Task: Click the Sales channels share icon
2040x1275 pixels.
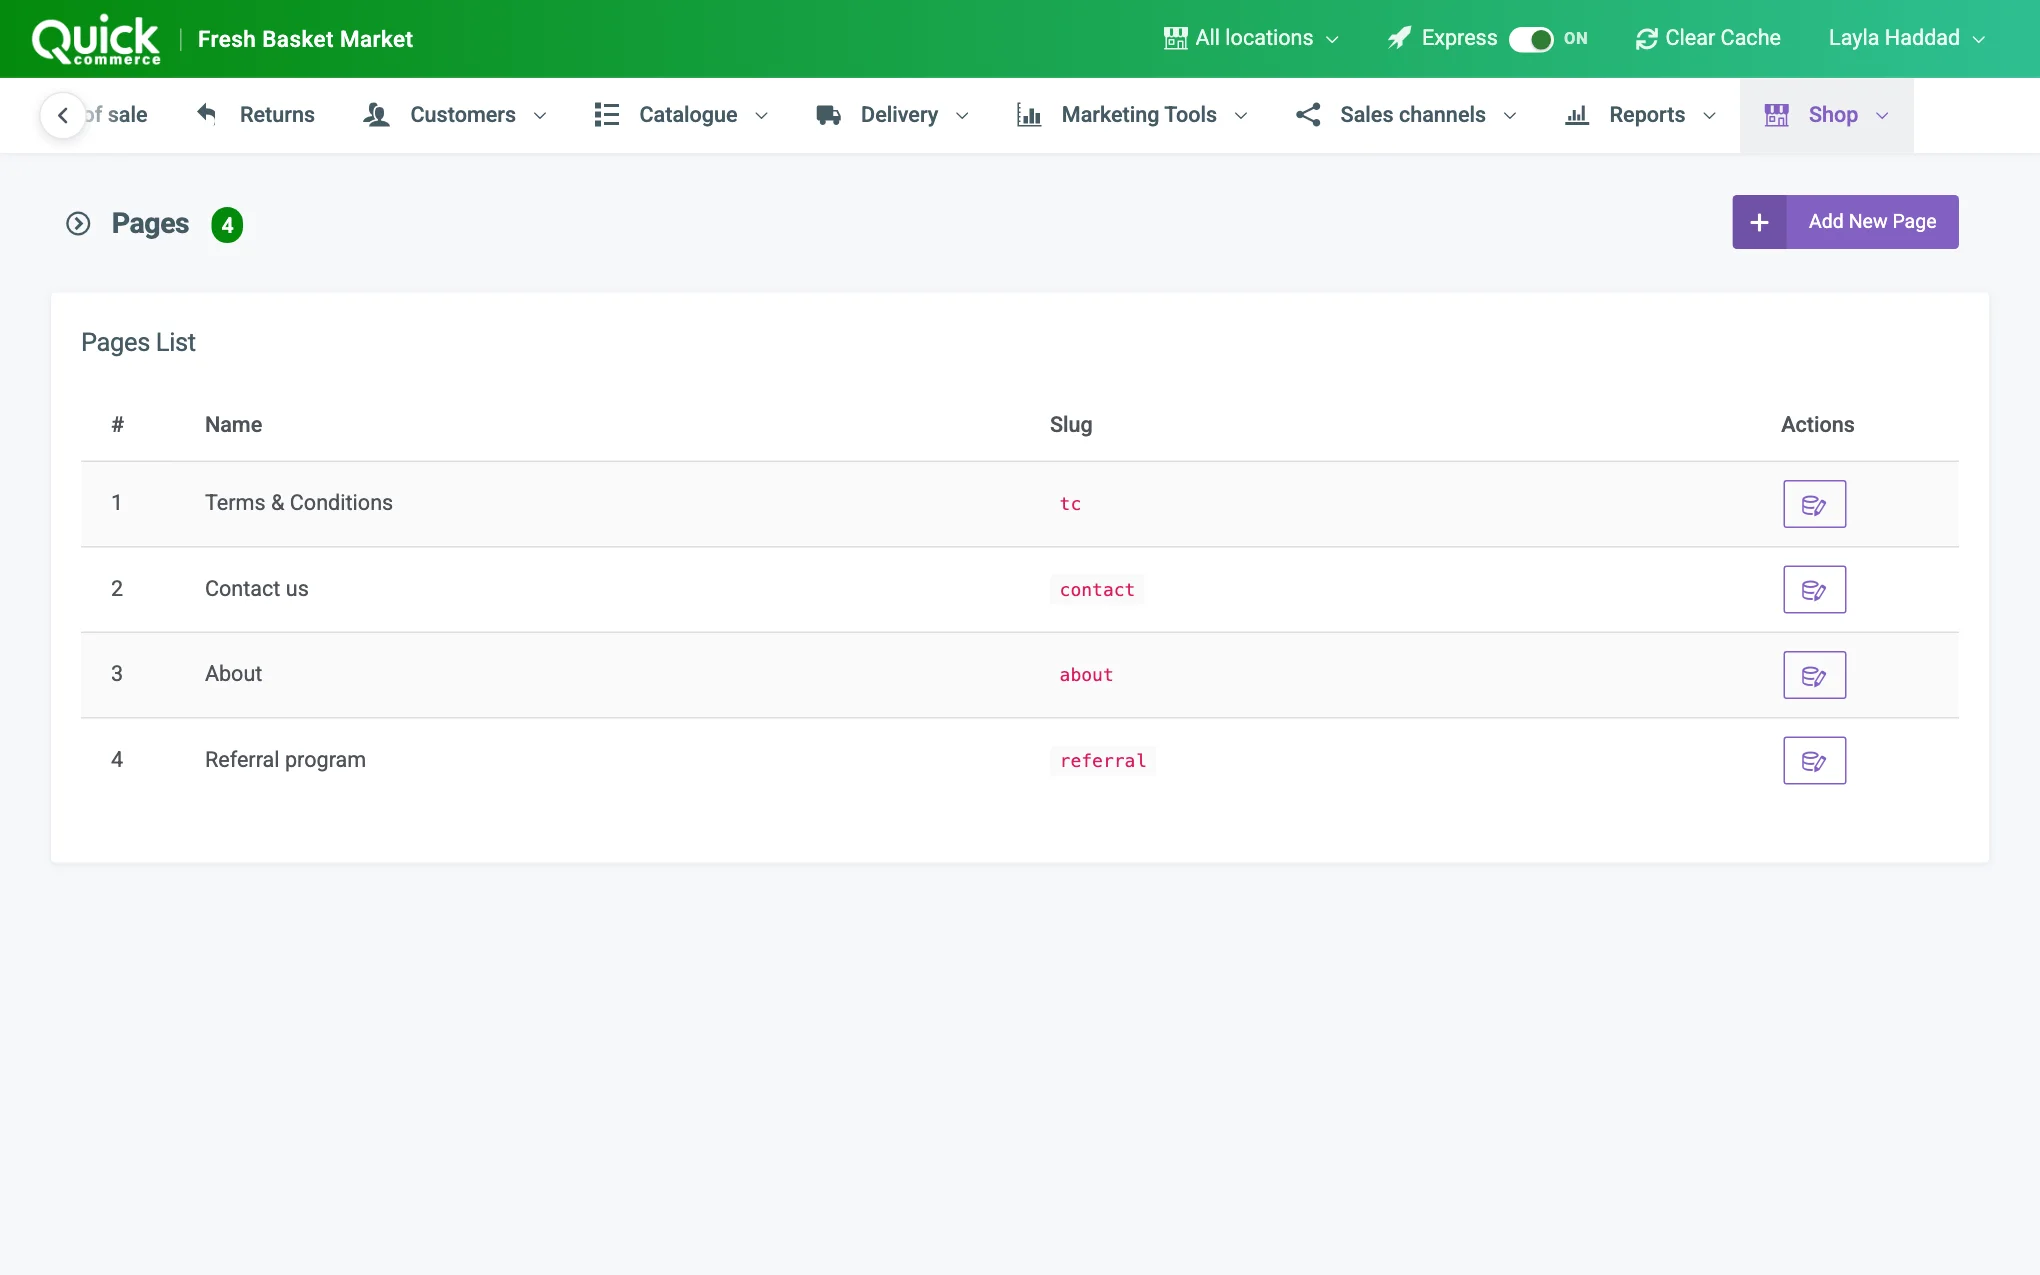Action: 1308,115
